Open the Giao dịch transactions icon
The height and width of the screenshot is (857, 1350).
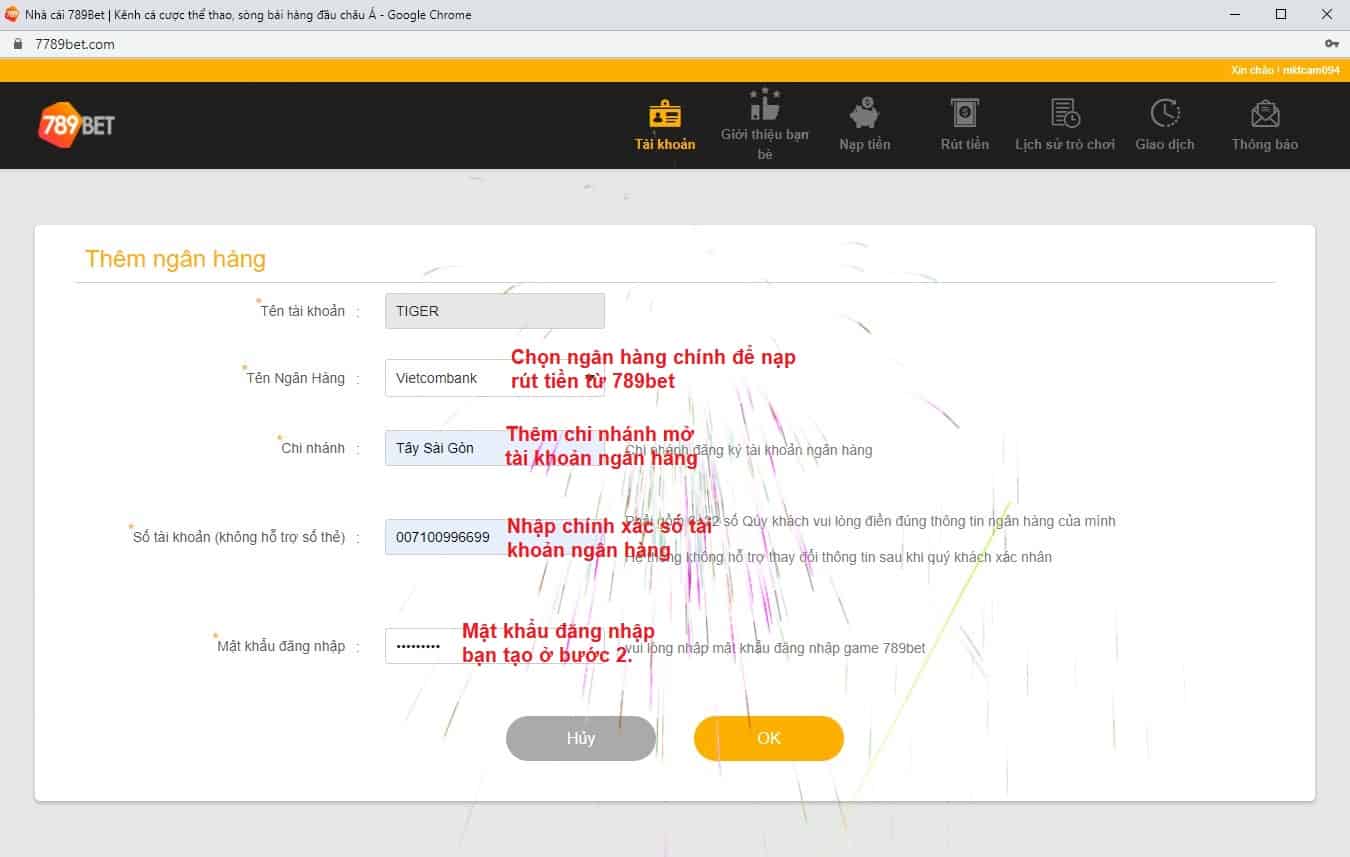1165,113
